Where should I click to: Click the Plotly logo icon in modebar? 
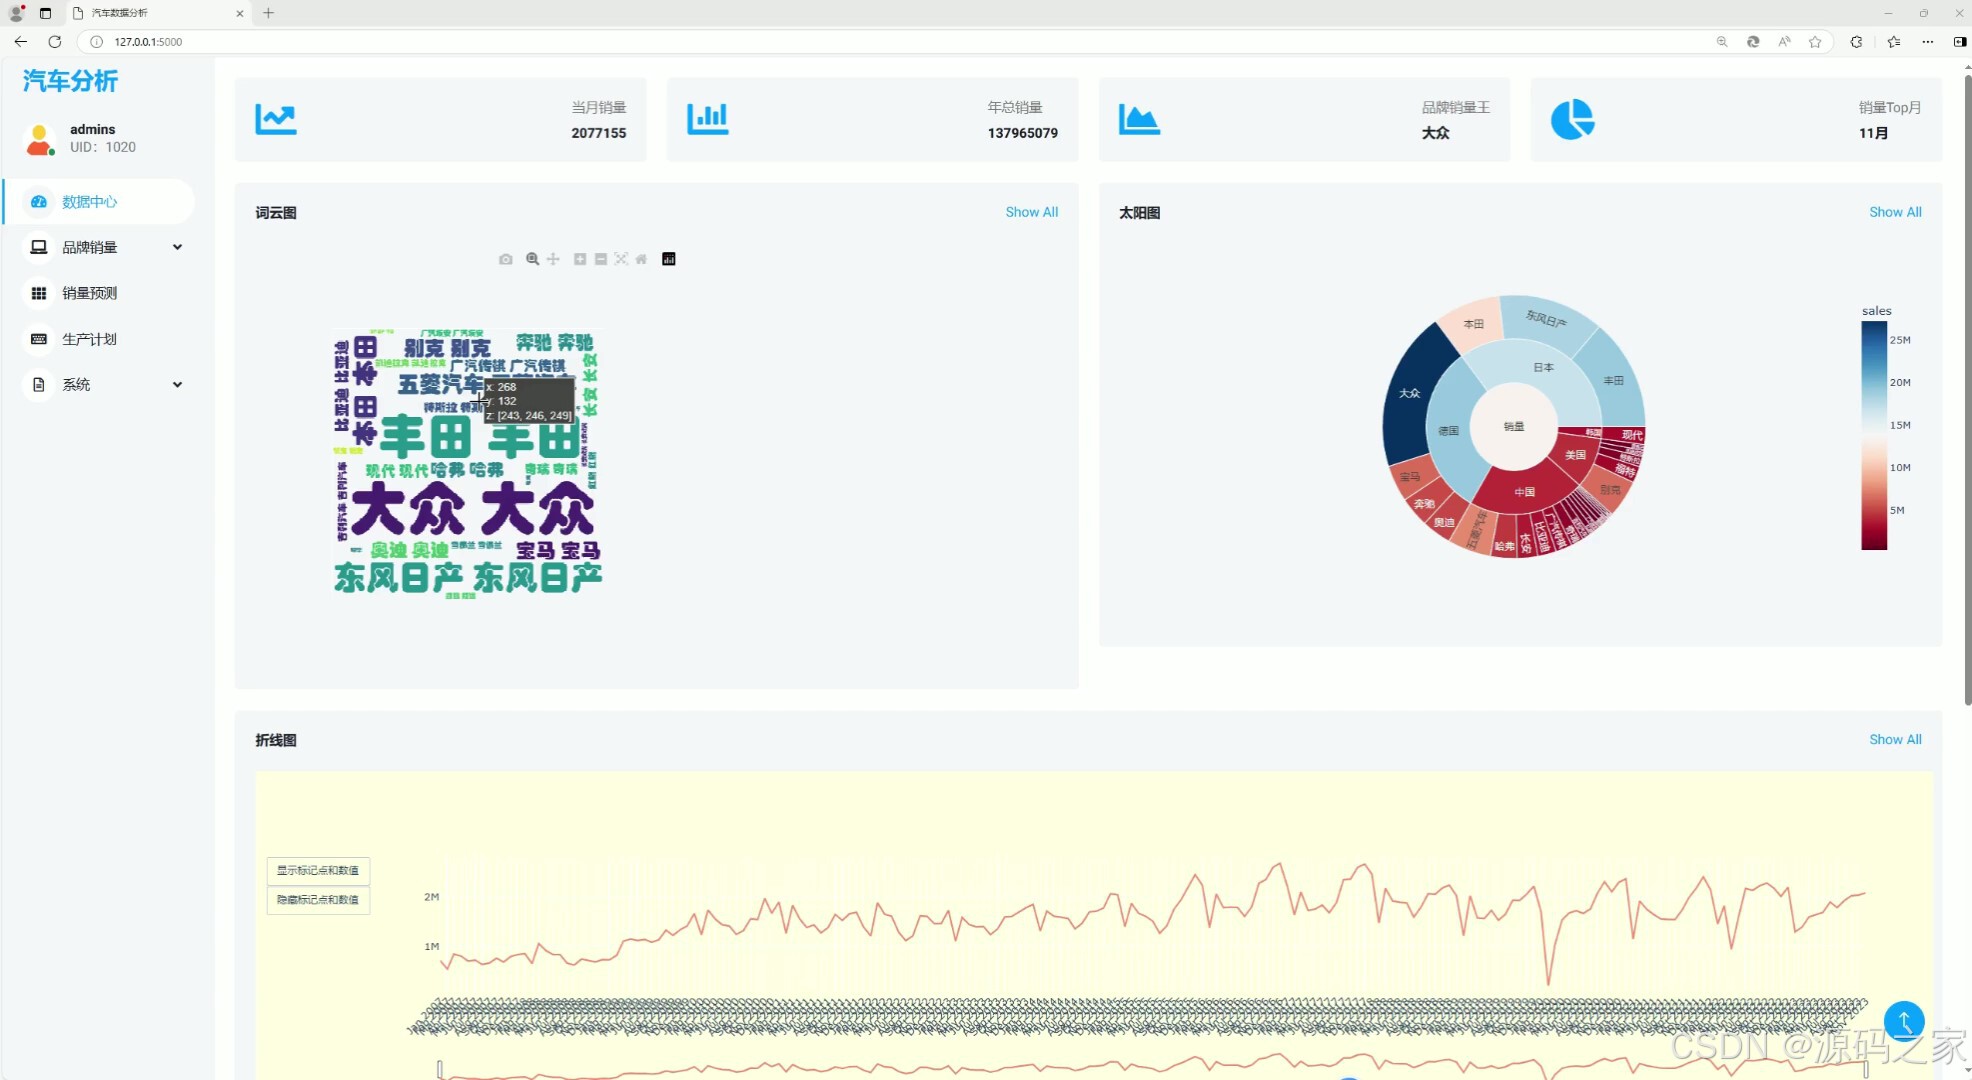tap(669, 259)
